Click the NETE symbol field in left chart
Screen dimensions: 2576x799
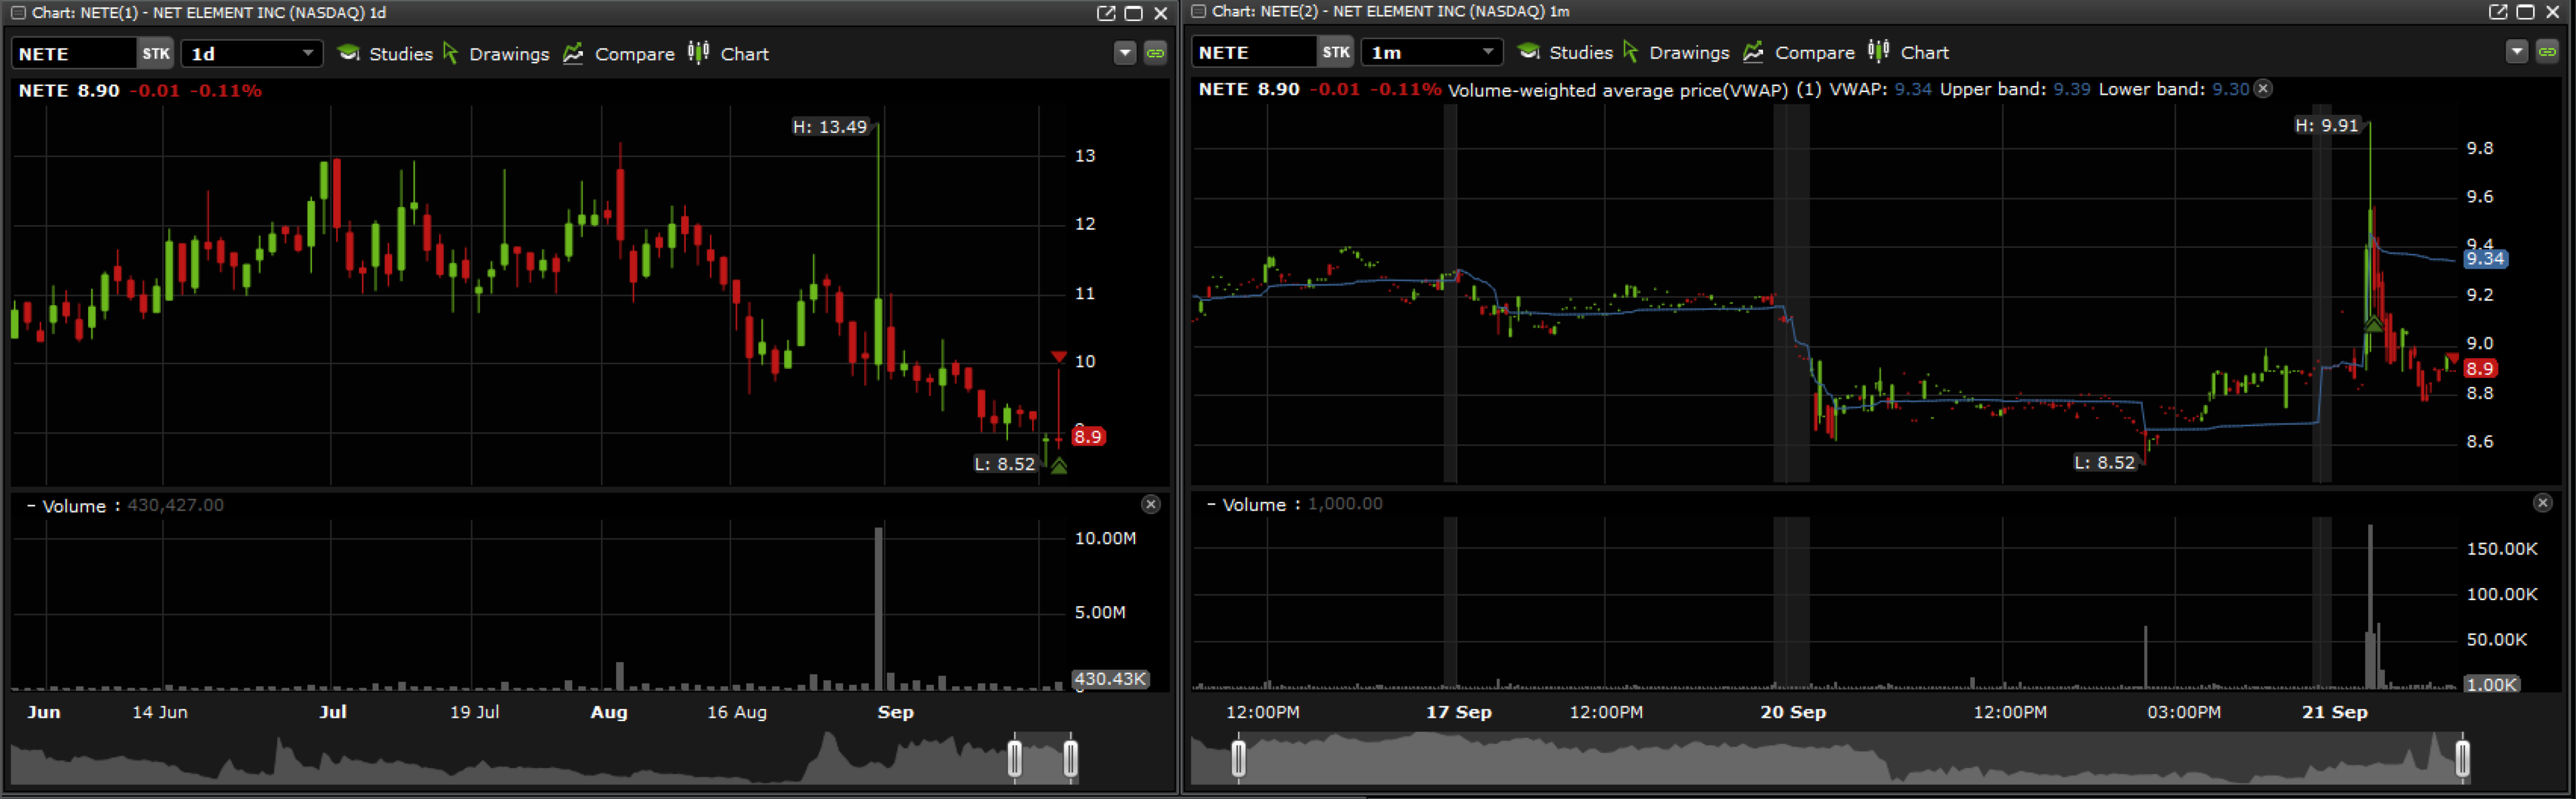[73, 54]
